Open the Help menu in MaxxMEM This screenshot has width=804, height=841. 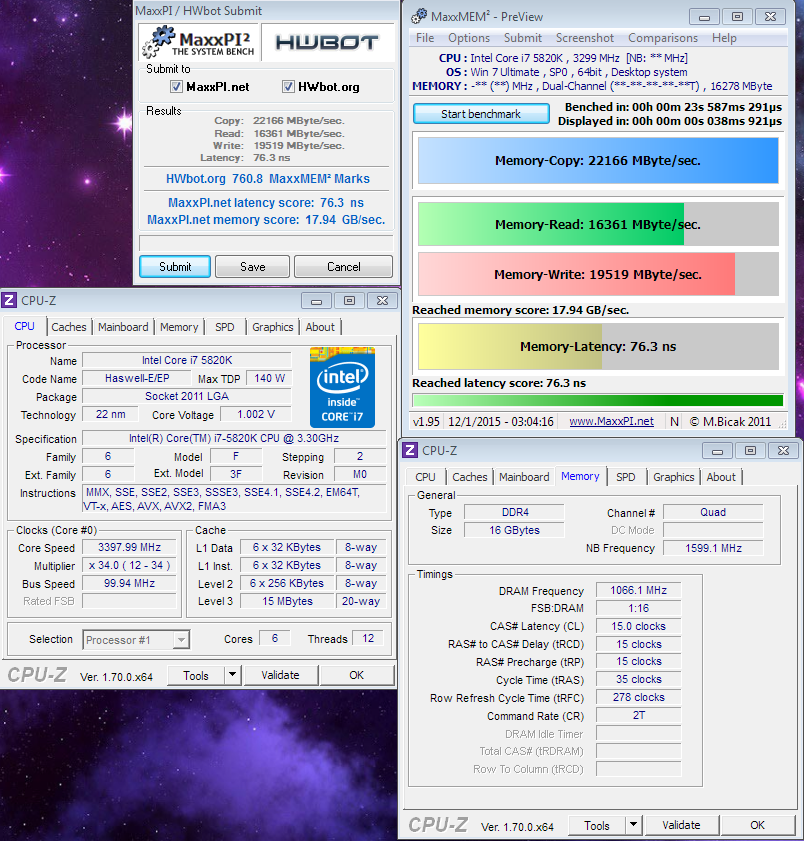coord(724,38)
